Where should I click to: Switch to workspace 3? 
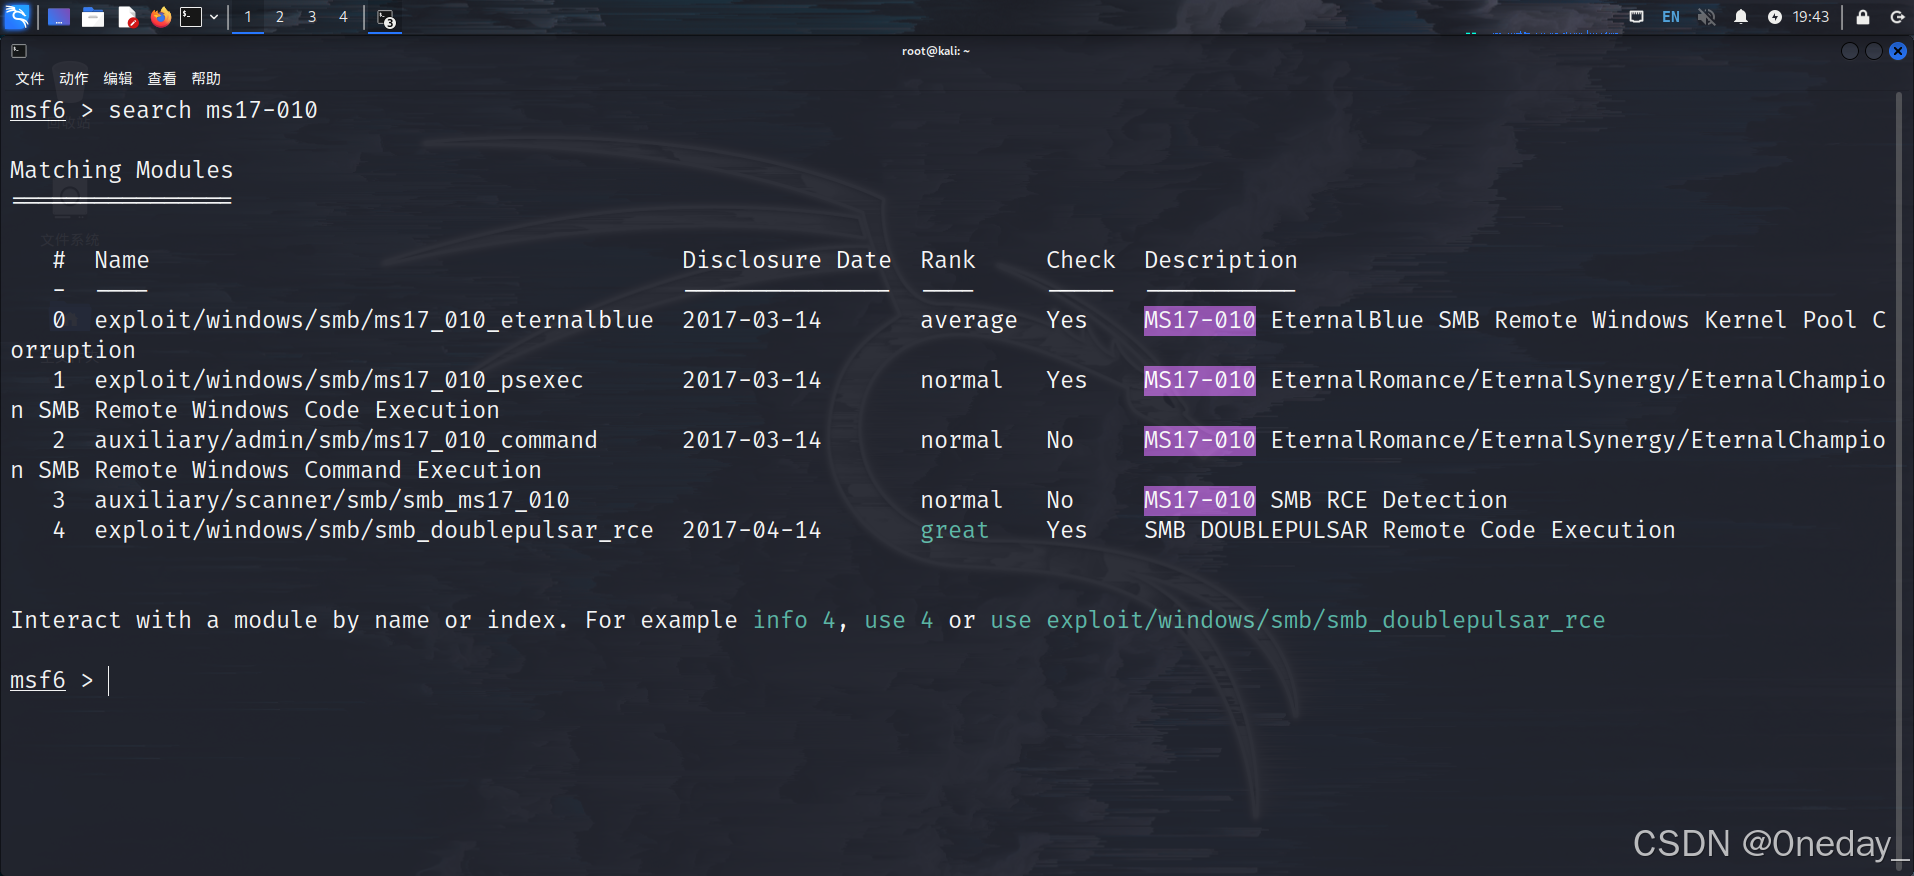312,17
